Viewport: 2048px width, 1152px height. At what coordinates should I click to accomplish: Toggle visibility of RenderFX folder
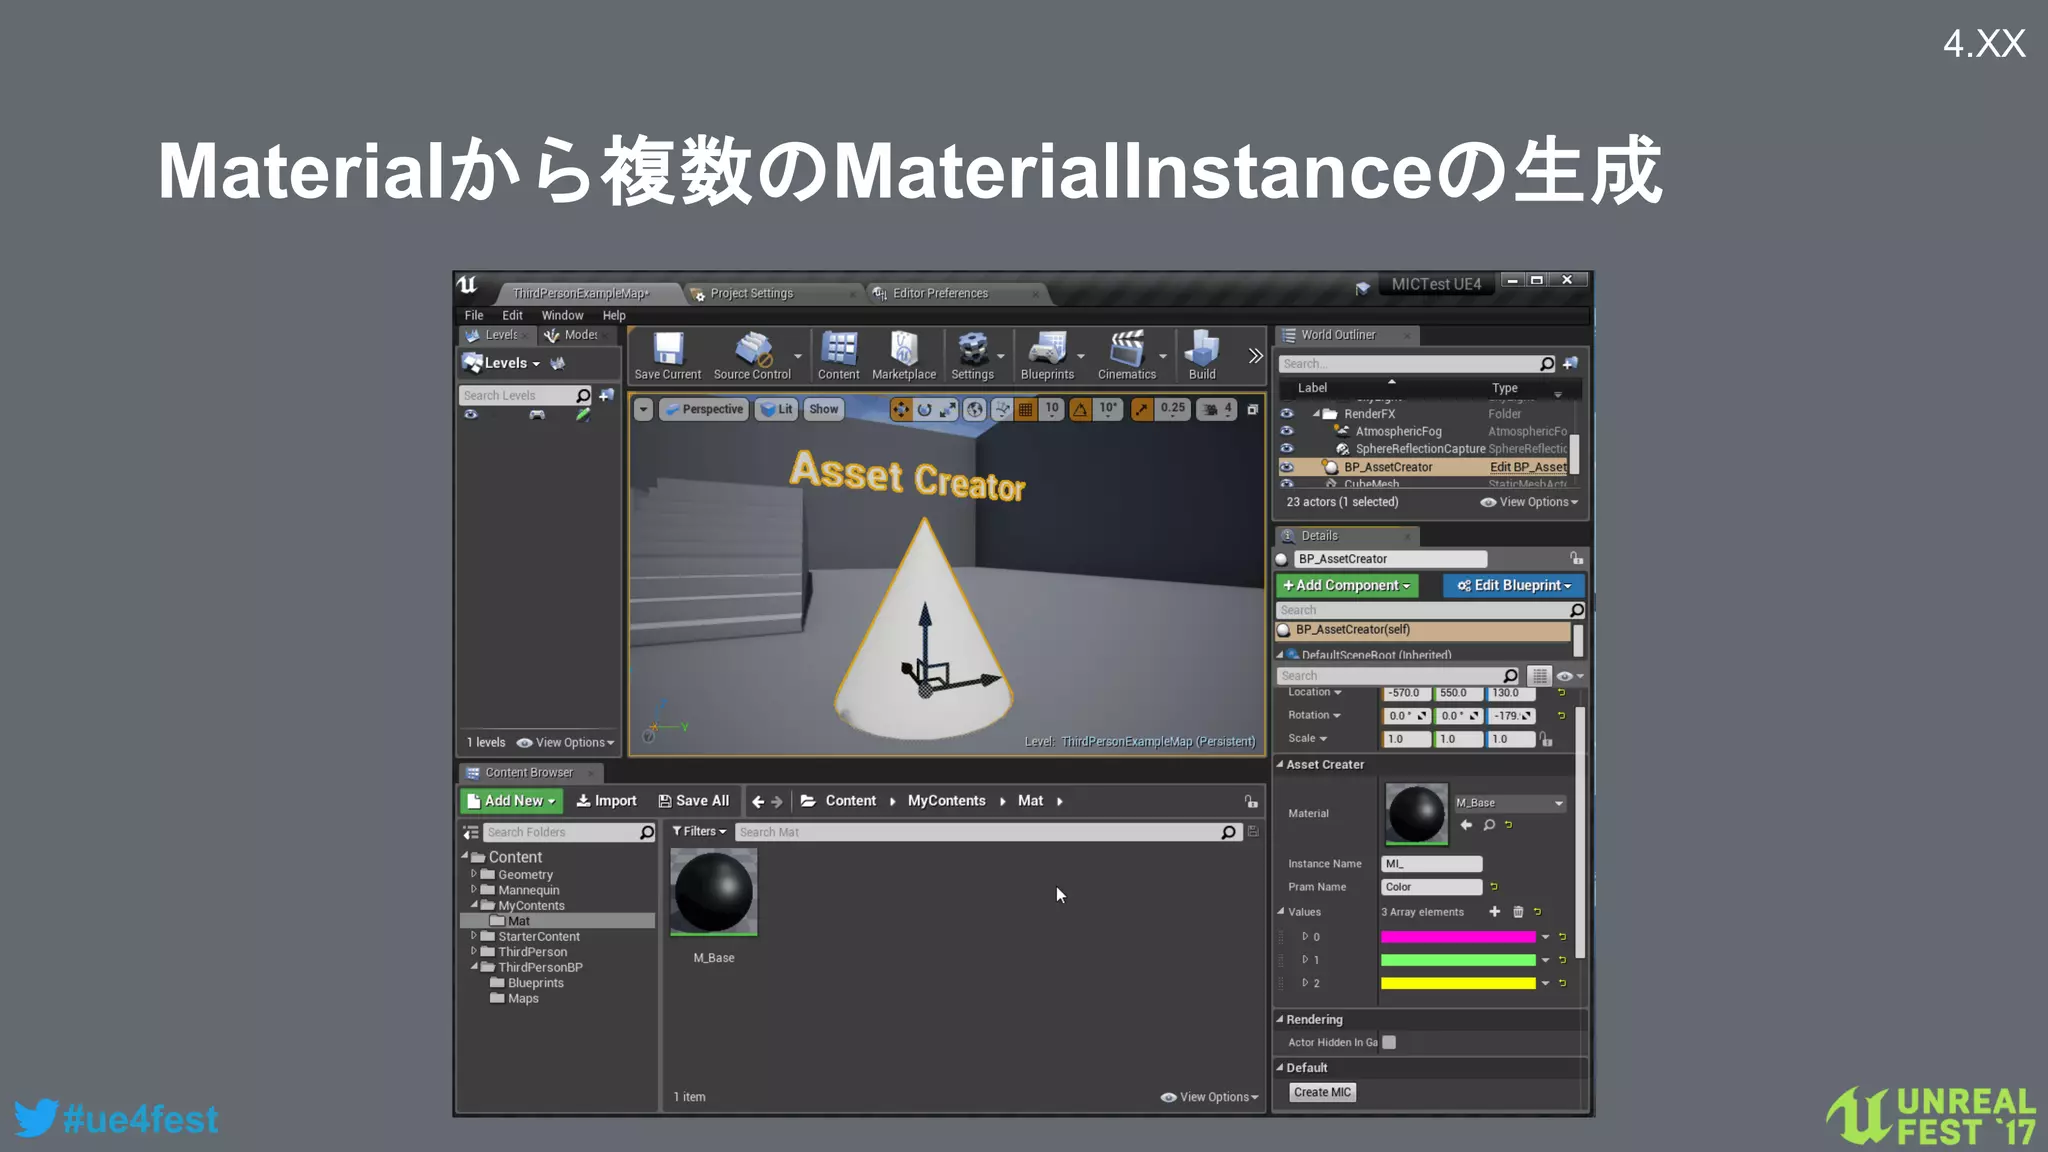1287,413
